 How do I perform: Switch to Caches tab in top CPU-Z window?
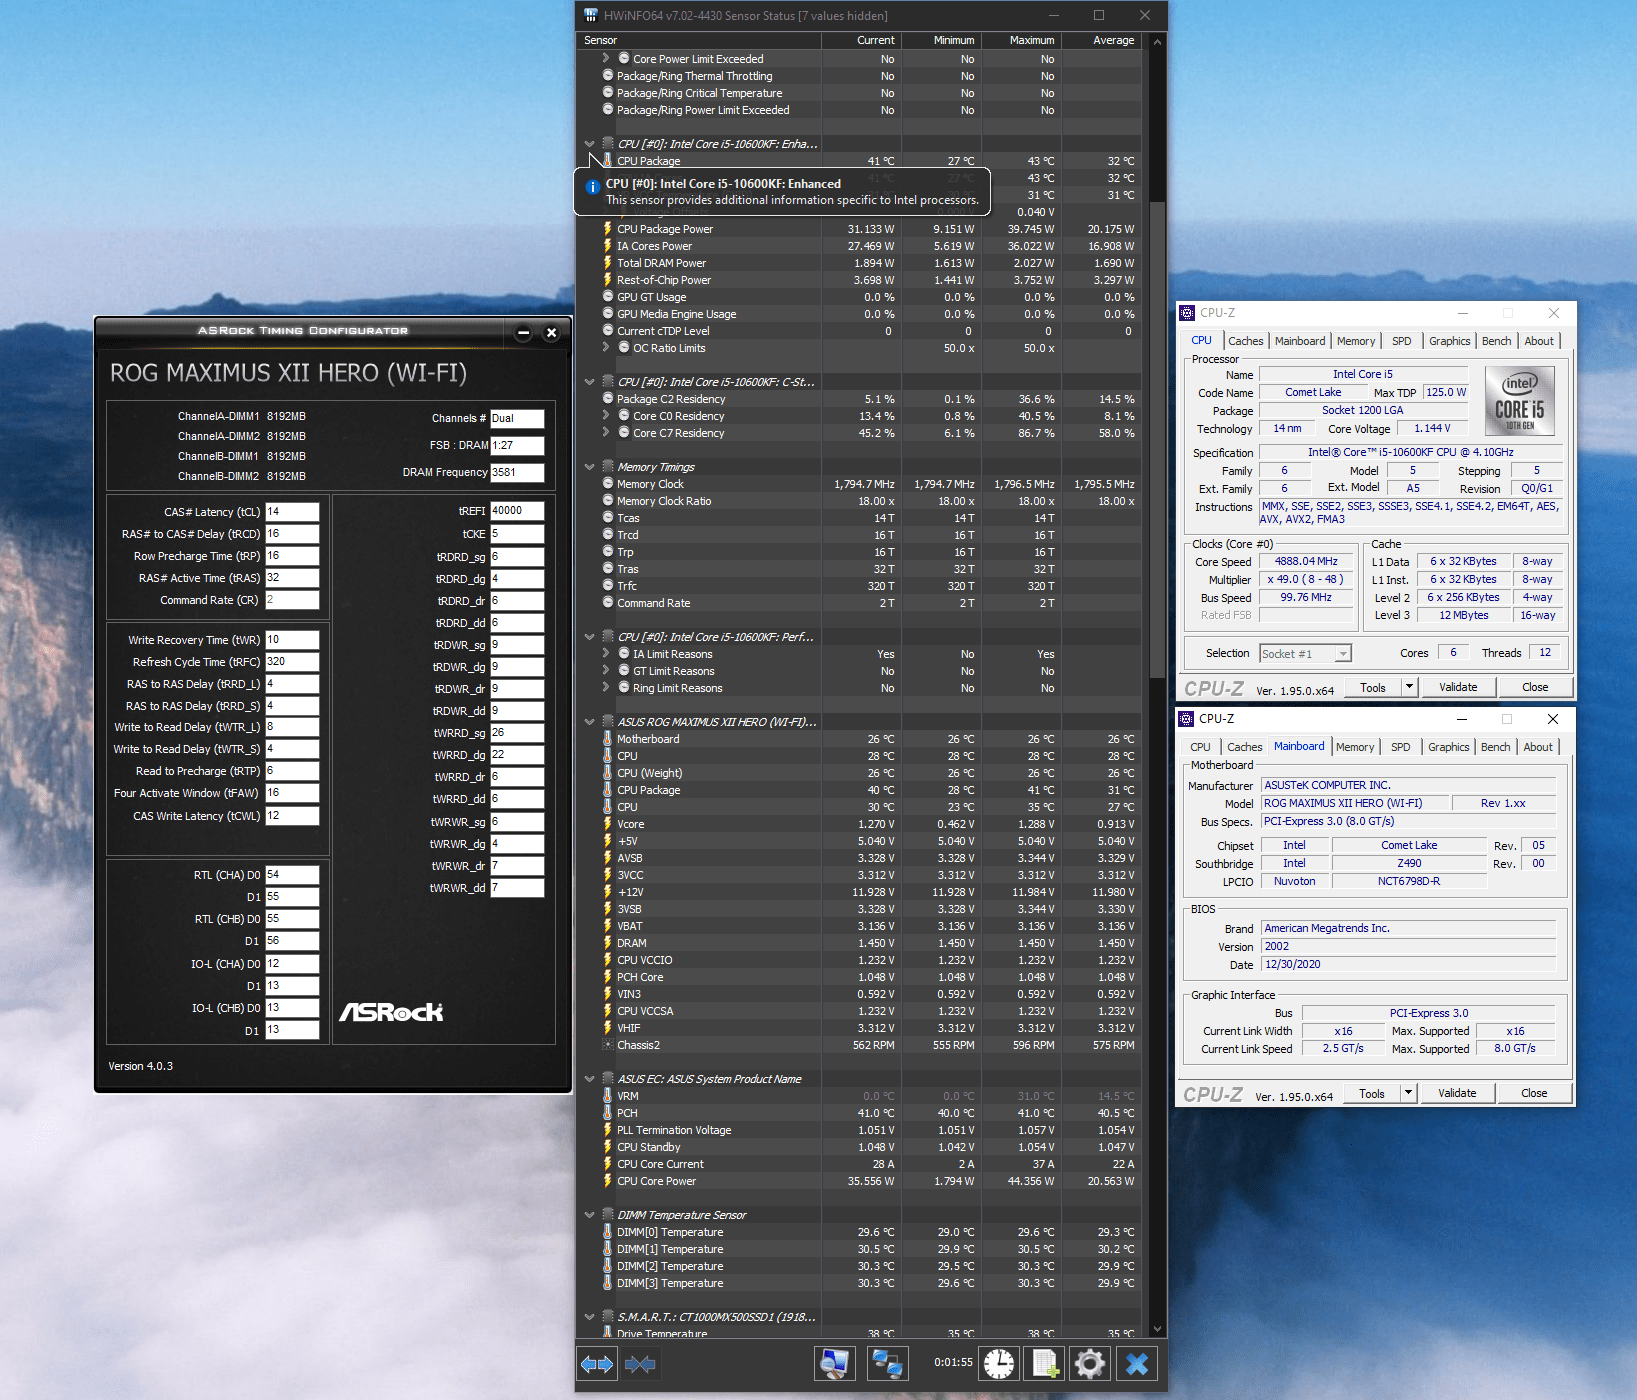[x=1245, y=341]
